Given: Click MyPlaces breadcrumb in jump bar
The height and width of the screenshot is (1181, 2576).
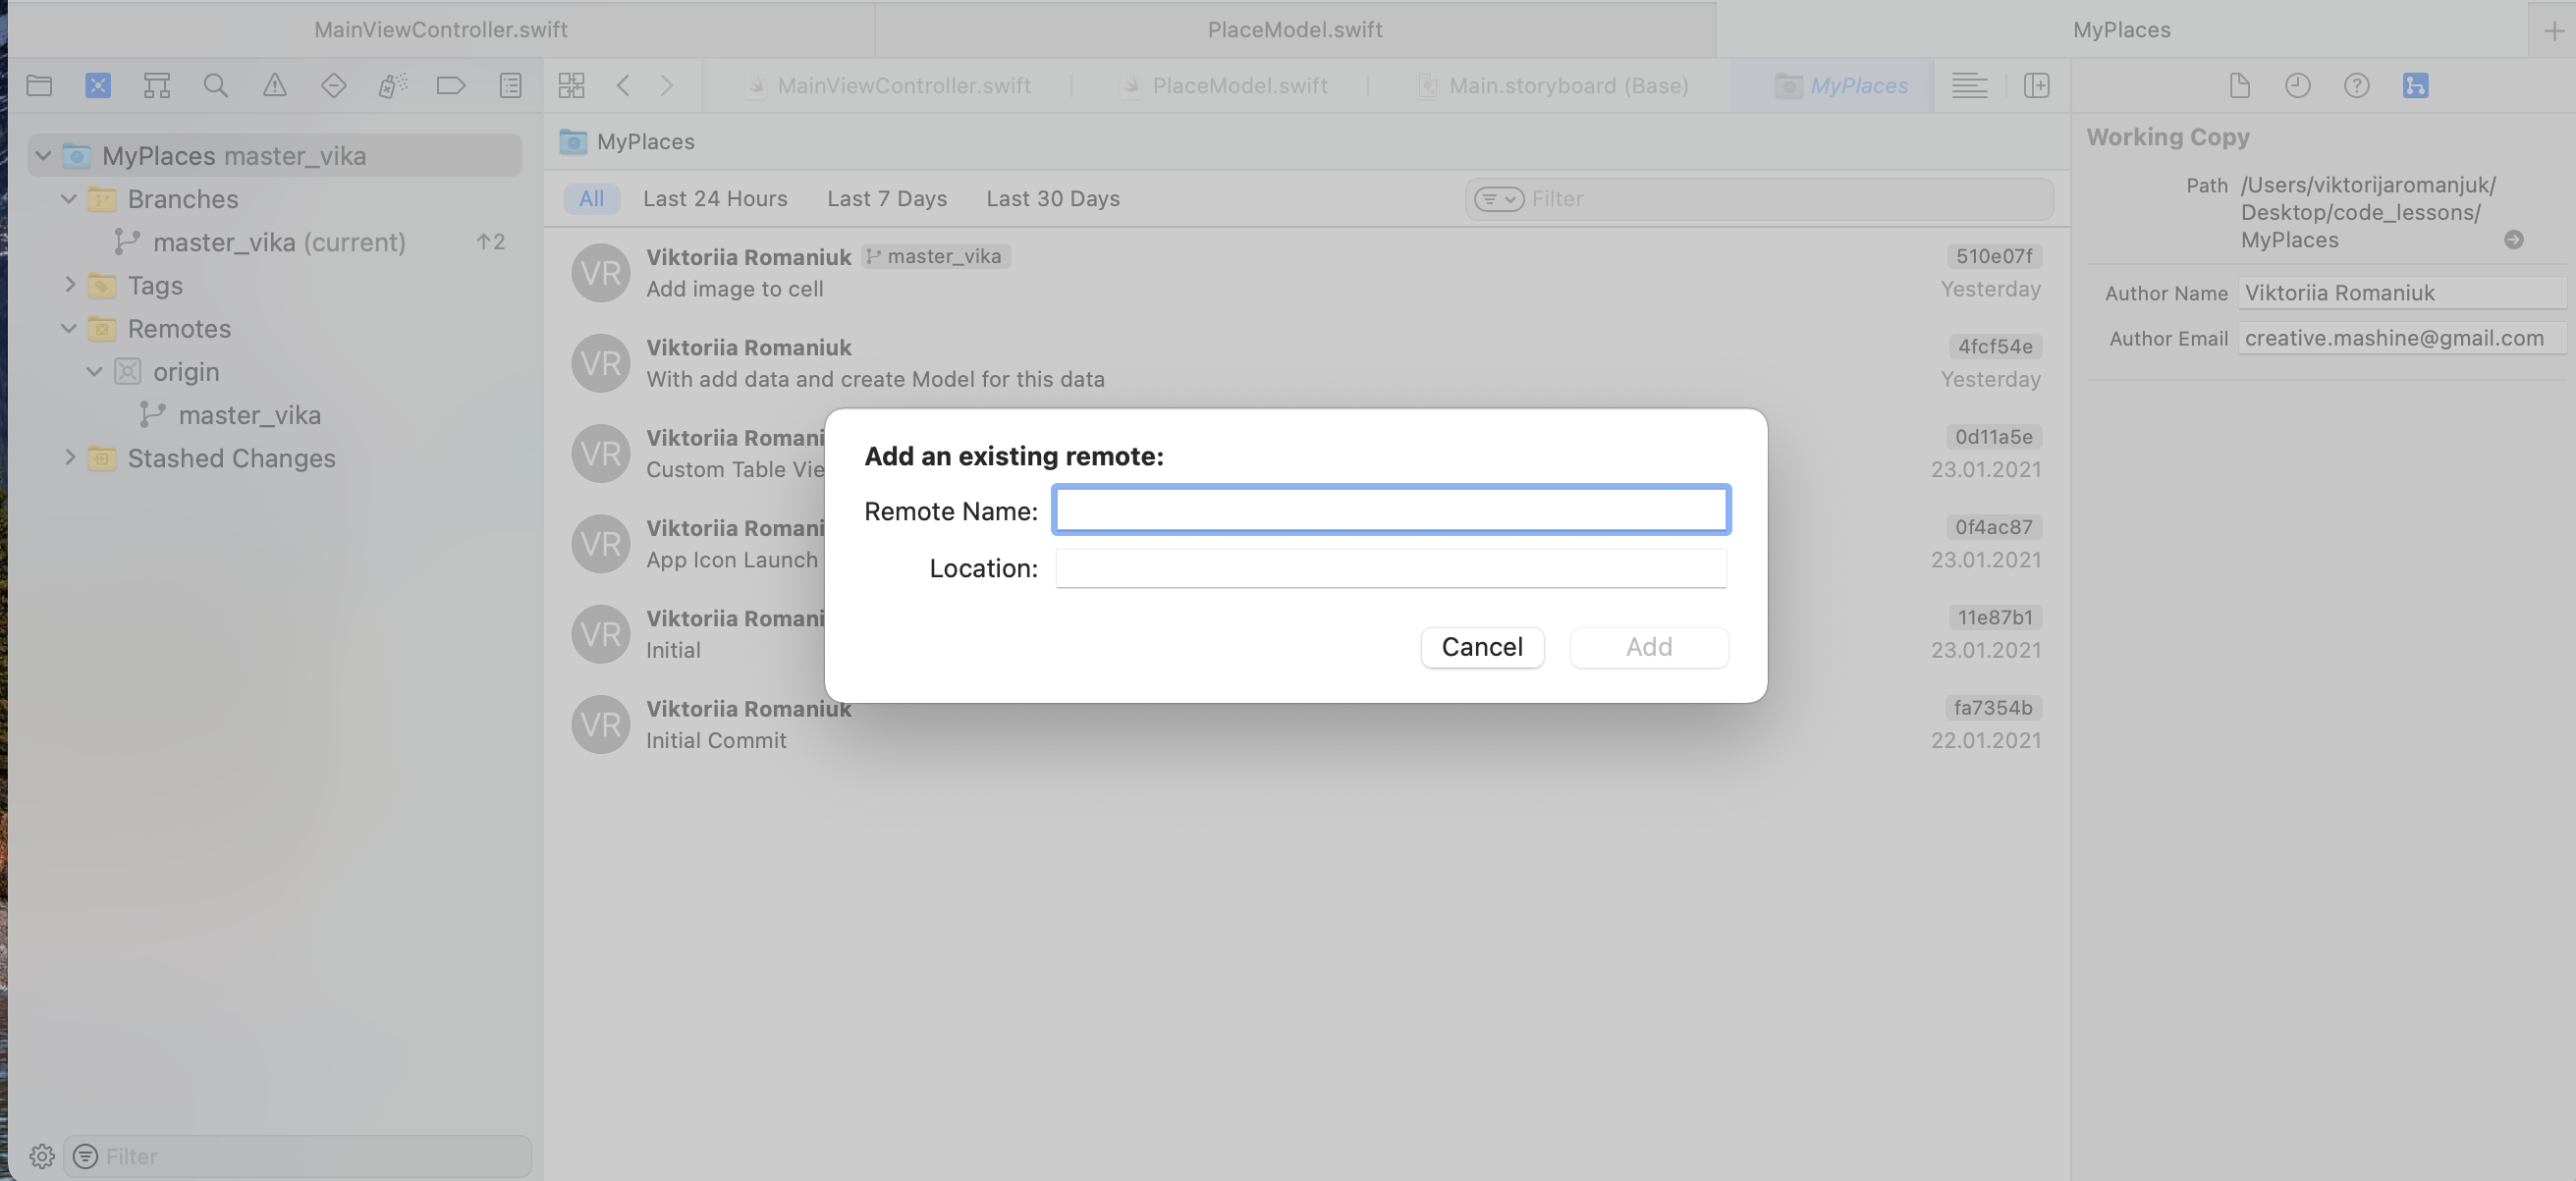Looking at the screenshot, I should pos(627,141).
